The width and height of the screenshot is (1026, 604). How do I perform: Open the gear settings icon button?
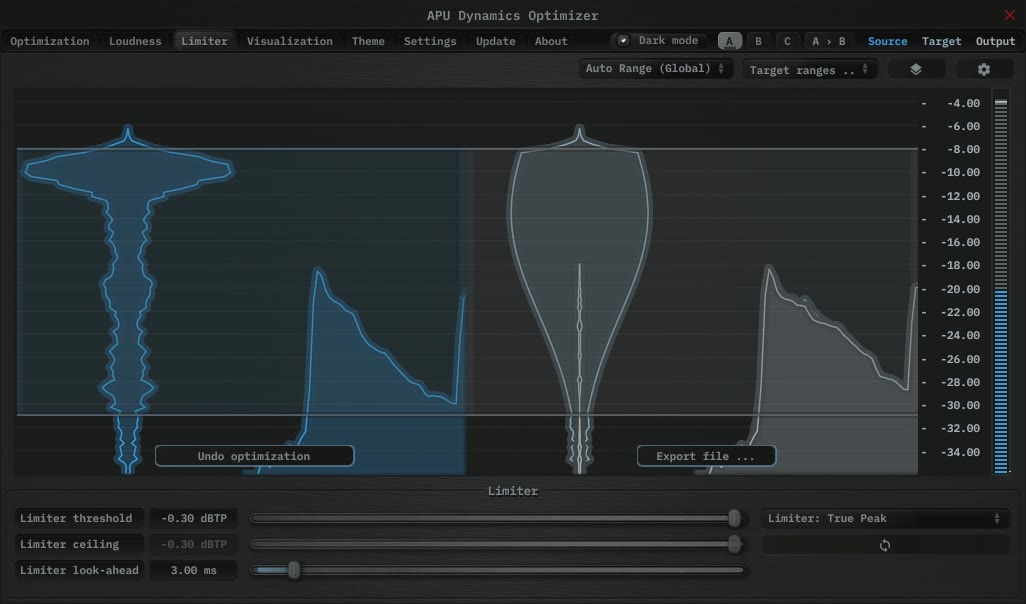983,69
